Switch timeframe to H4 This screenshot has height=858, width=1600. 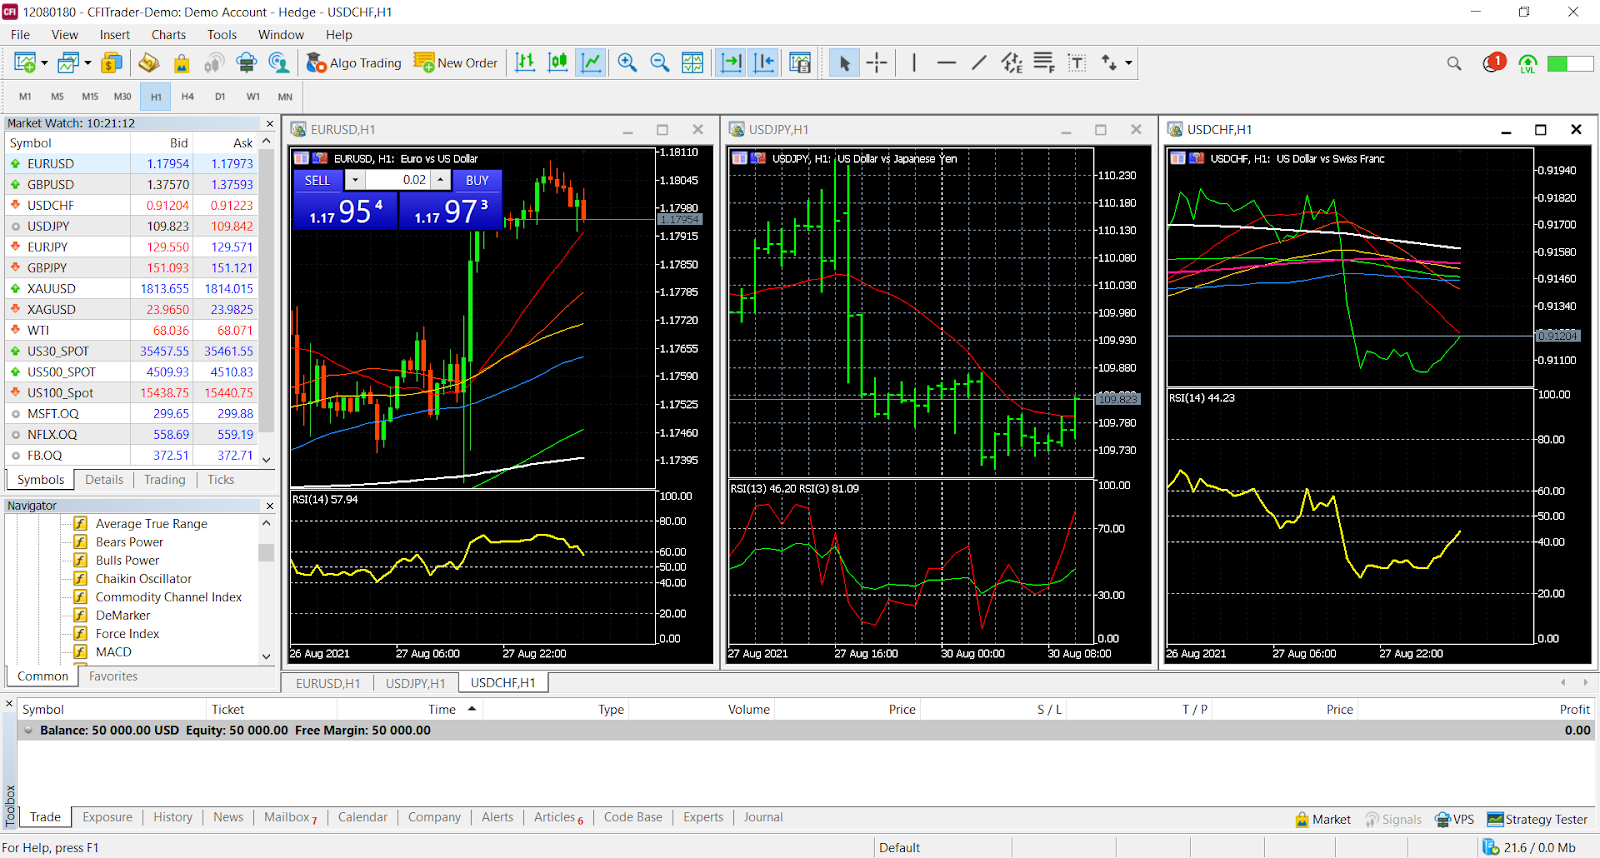tap(188, 97)
